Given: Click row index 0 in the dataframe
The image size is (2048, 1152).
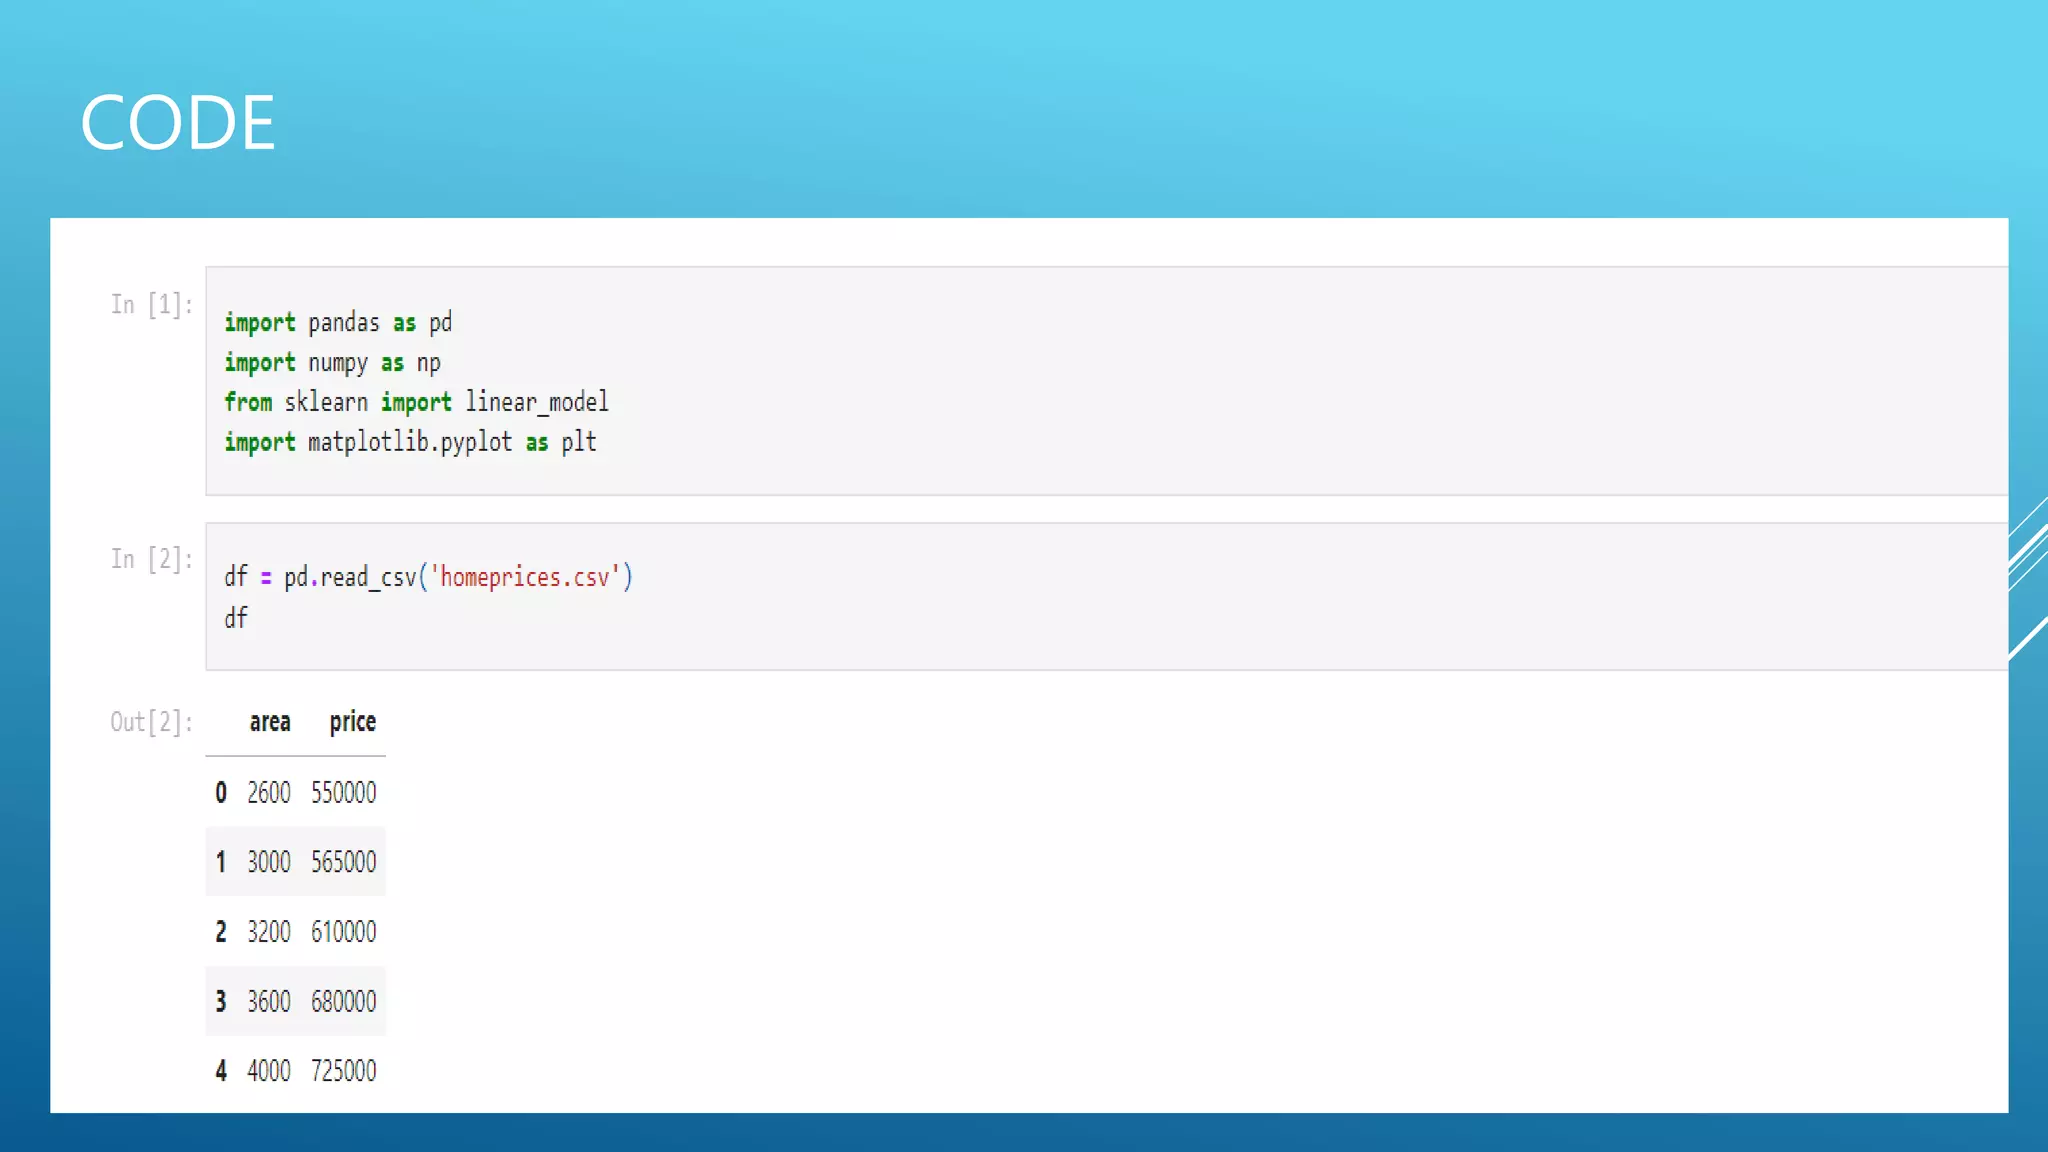Looking at the screenshot, I should pos(221,793).
